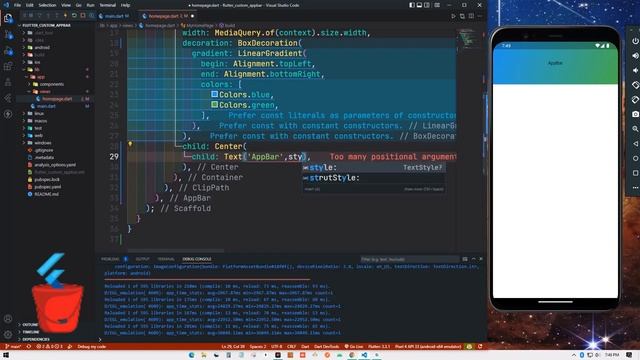Click the Dart language mode in status bar

[305, 347]
